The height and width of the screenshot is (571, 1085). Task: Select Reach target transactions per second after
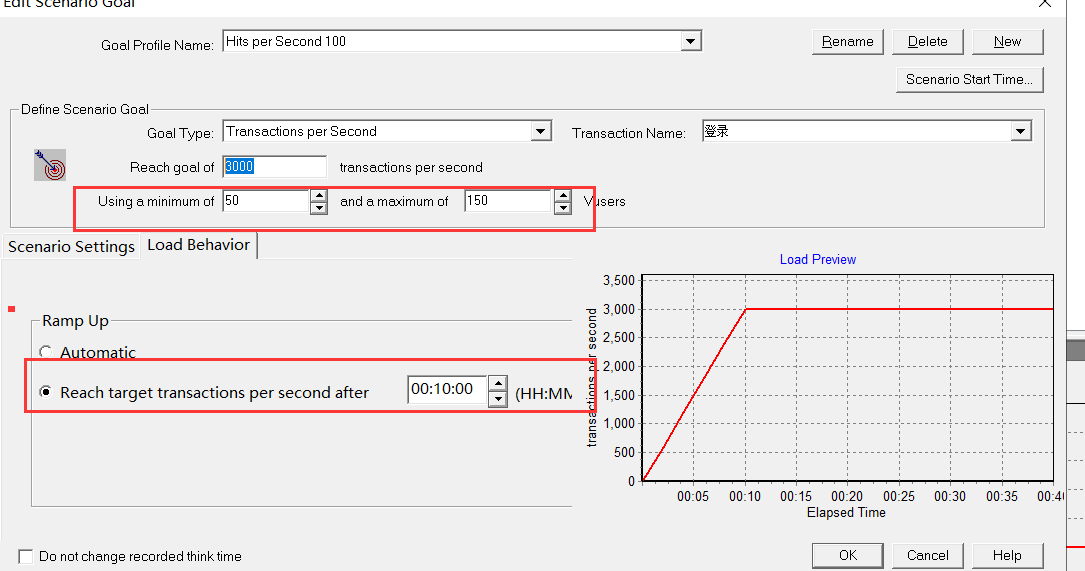pyautogui.click(x=46, y=393)
